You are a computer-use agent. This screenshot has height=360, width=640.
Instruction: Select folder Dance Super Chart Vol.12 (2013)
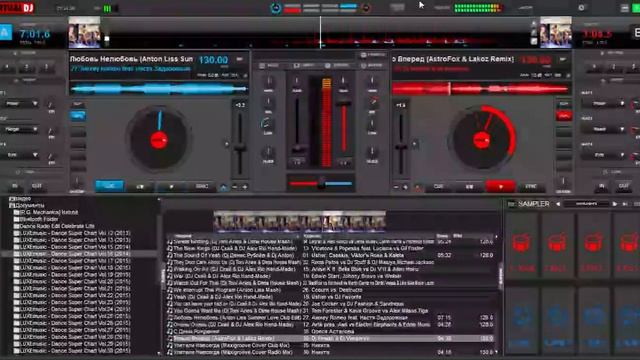tap(72, 233)
